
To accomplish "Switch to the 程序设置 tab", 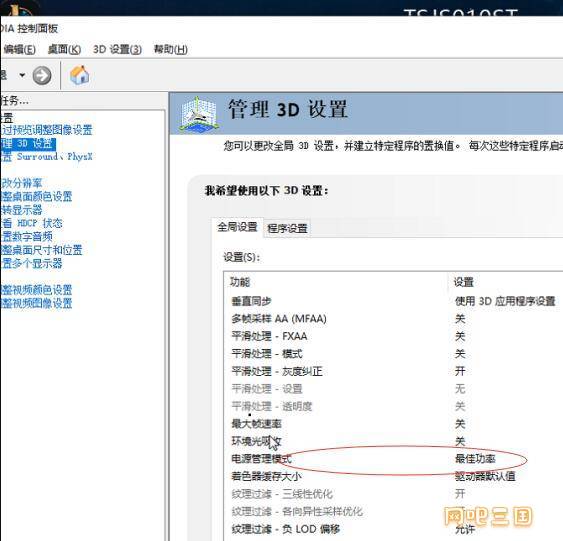I will point(287,228).
